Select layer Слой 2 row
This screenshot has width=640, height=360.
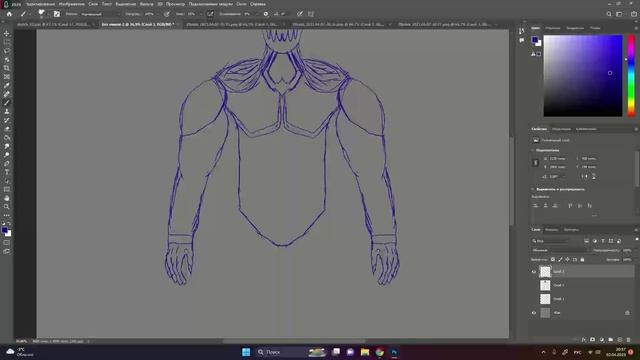coord(583,285)
